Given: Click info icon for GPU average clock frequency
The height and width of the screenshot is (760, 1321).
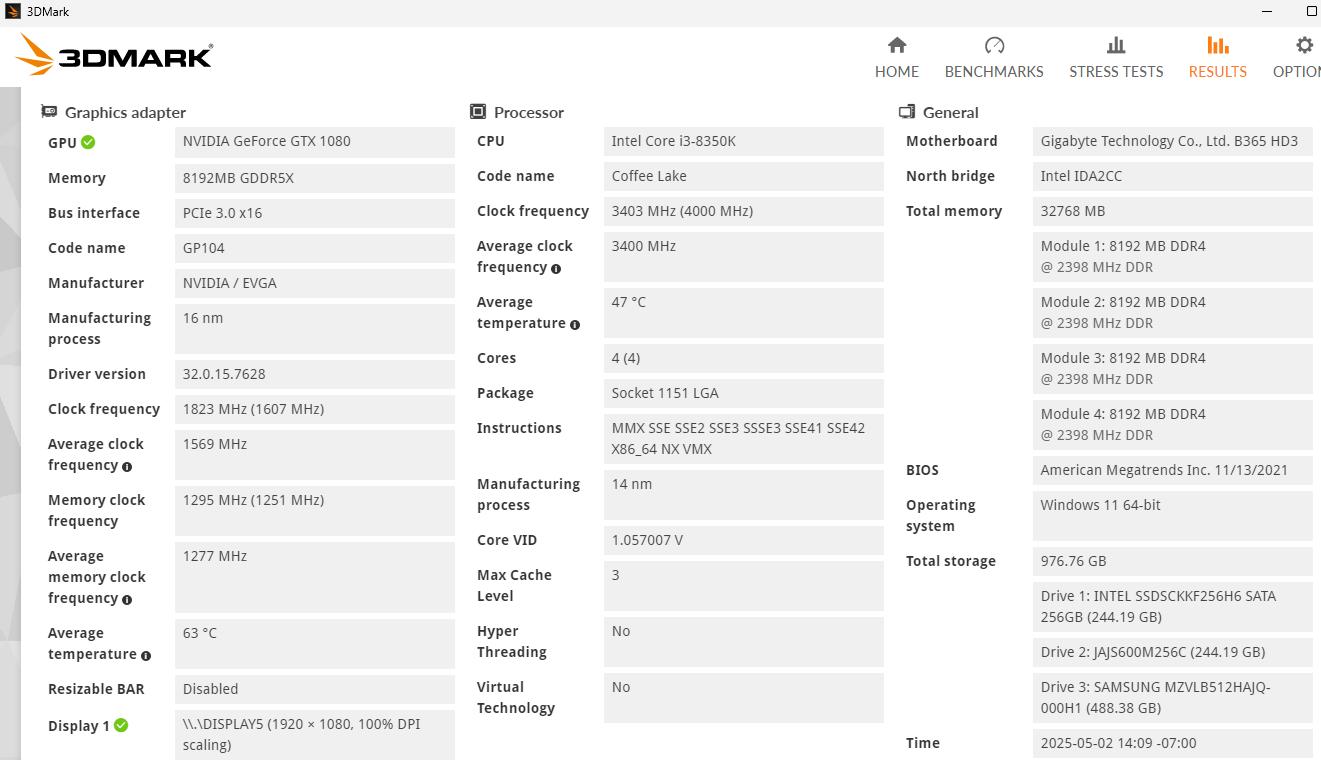Looking at the screenshot, I should (x=127, y=467).
